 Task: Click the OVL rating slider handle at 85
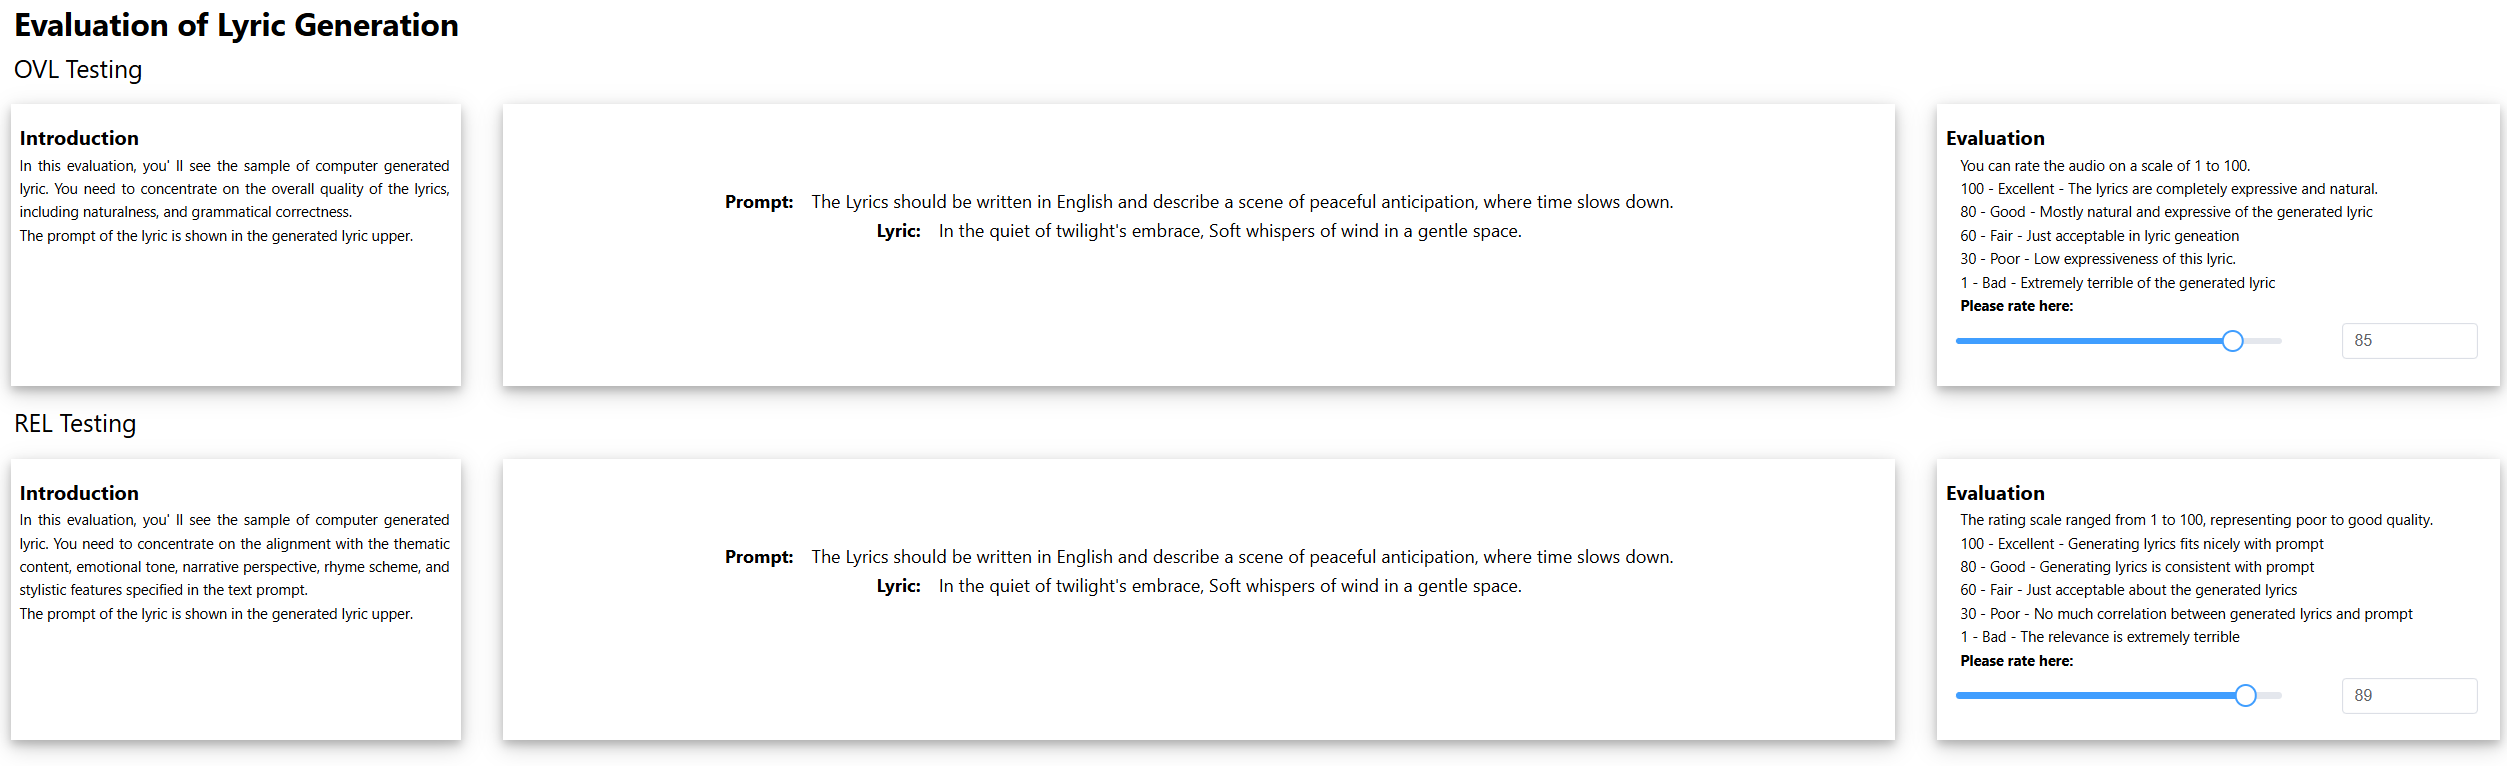2232,341
